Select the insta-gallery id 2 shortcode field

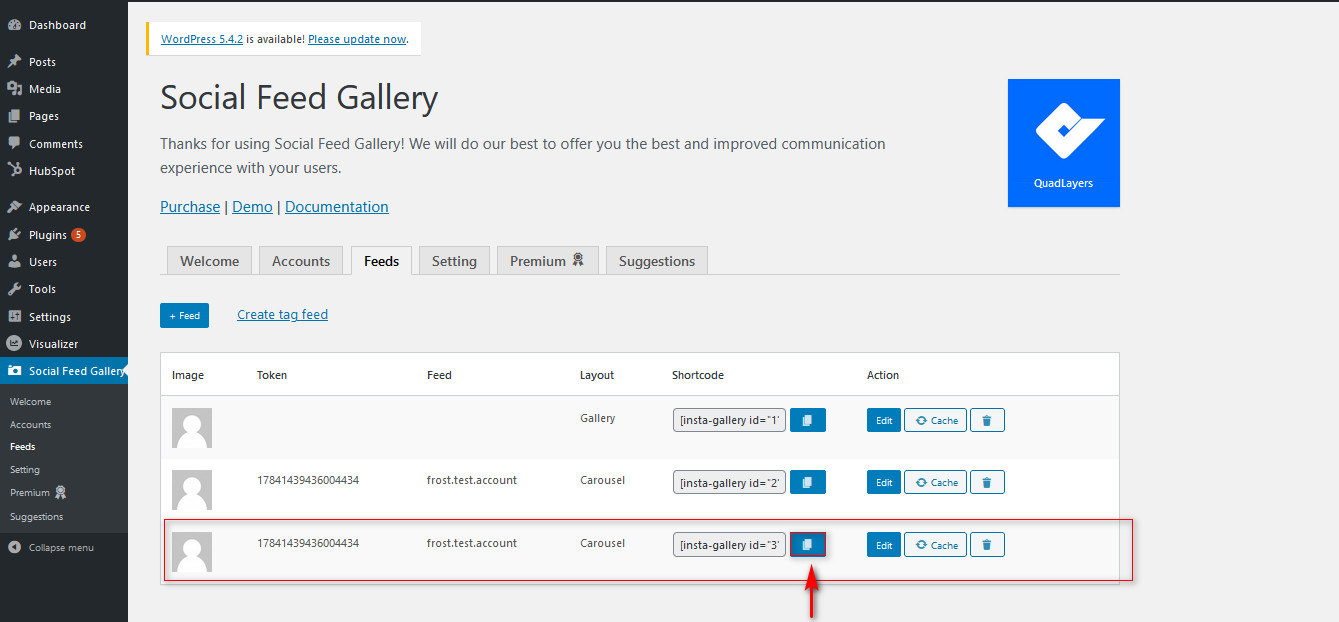coord(729,482)
